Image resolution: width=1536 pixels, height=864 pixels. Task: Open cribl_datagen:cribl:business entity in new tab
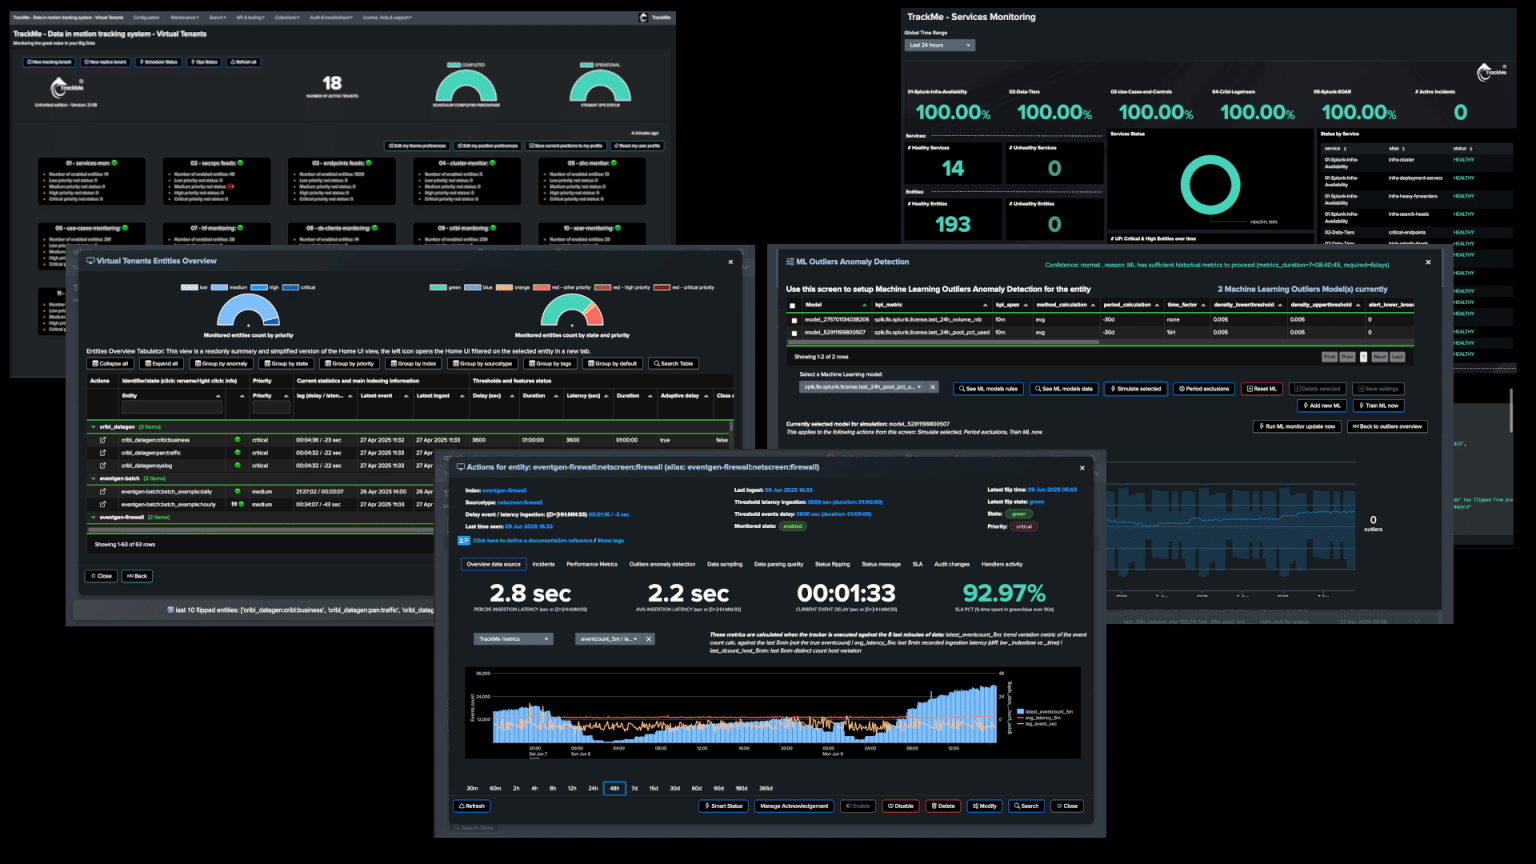point(102,440)
